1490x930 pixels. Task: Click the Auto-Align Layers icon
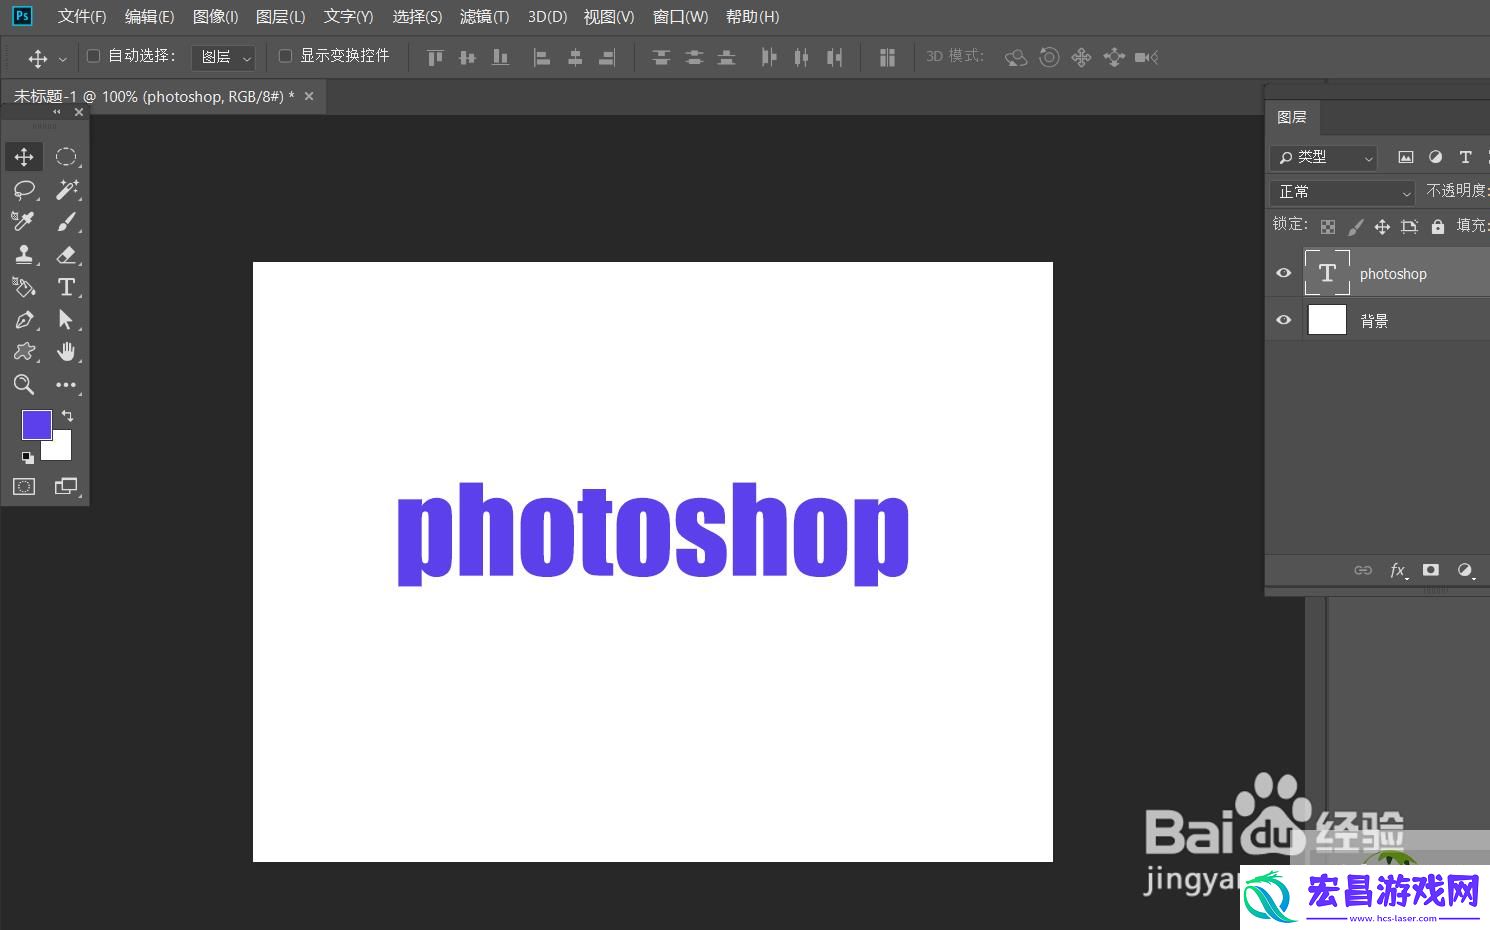pos(887,58)
